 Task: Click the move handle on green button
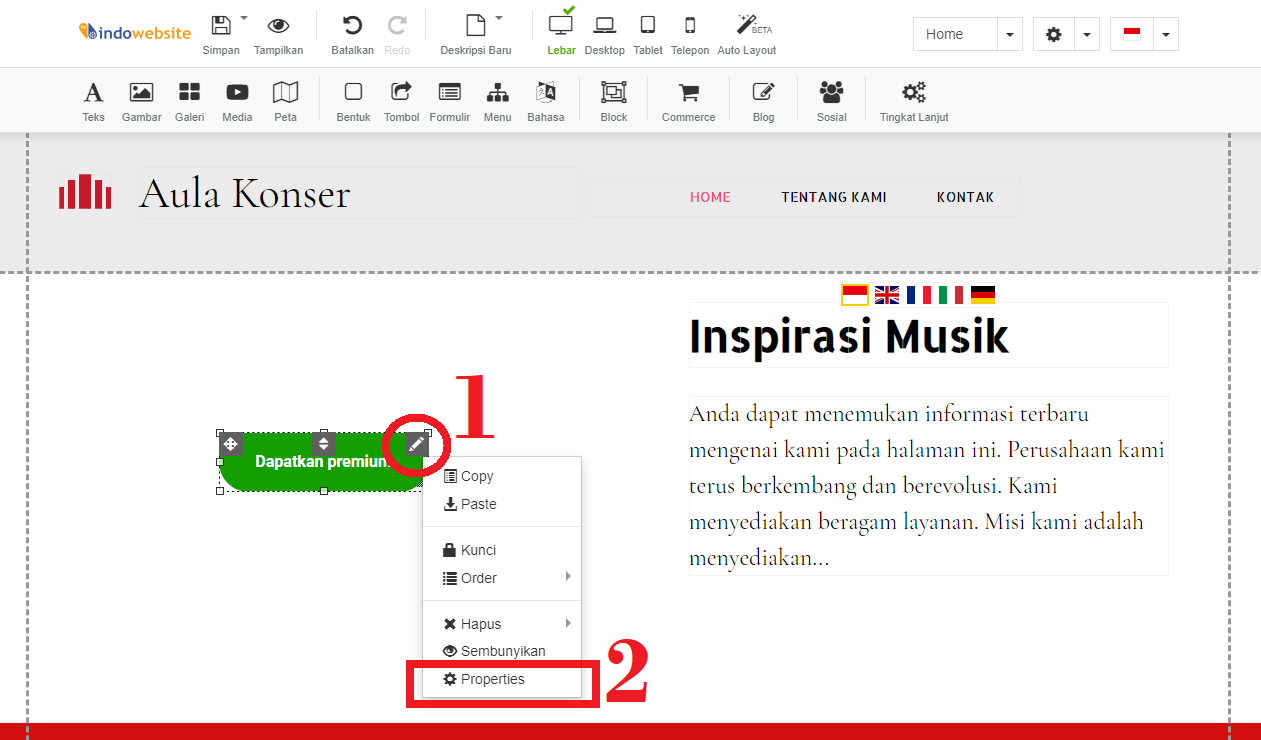[230, 443]
